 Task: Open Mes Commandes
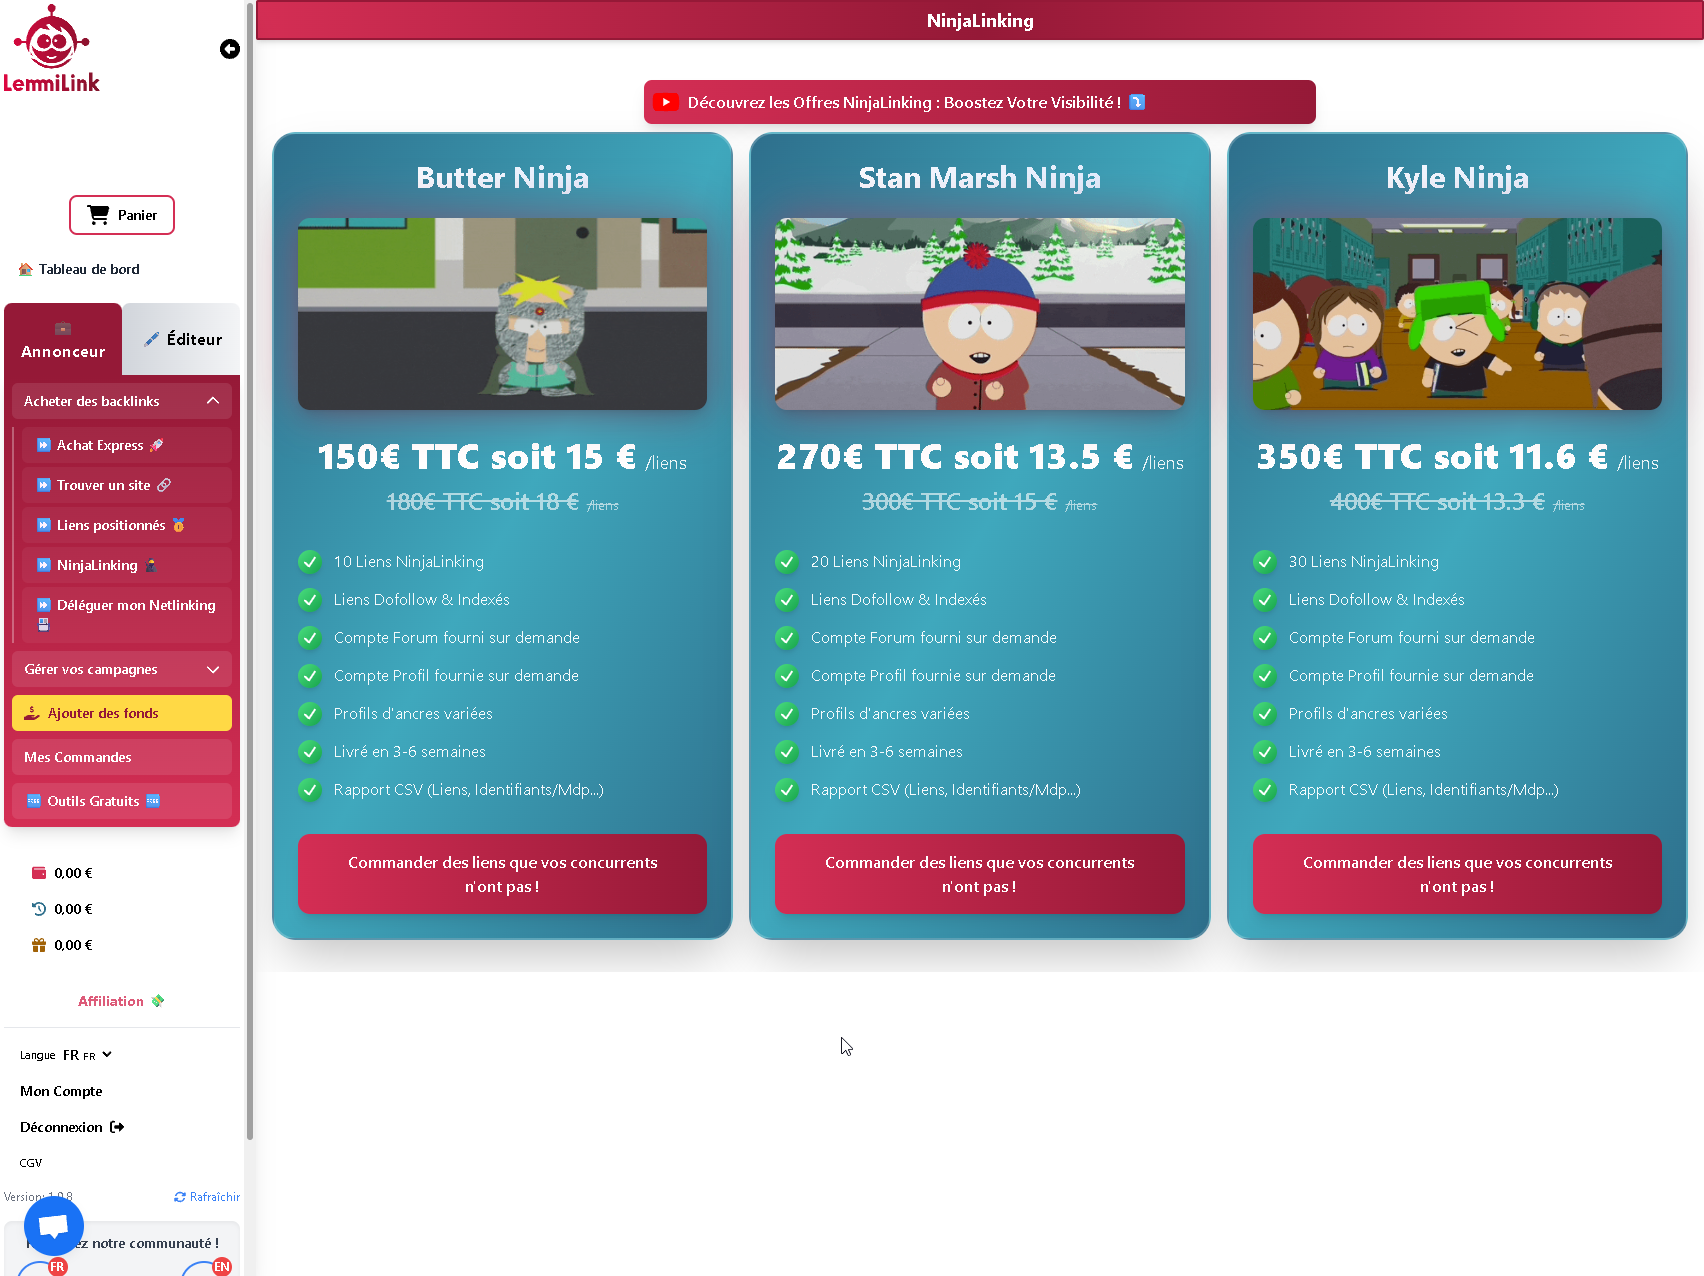122,757
